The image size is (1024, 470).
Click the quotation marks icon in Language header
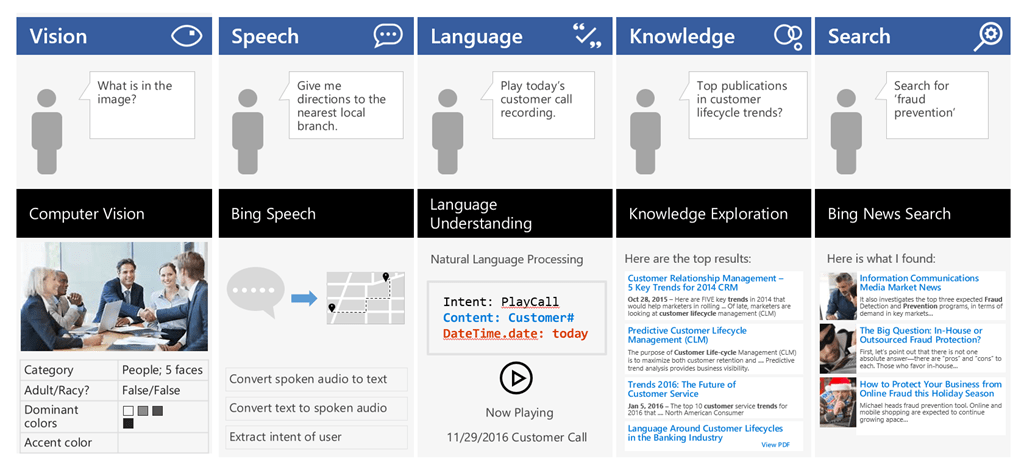coord(587,36)
